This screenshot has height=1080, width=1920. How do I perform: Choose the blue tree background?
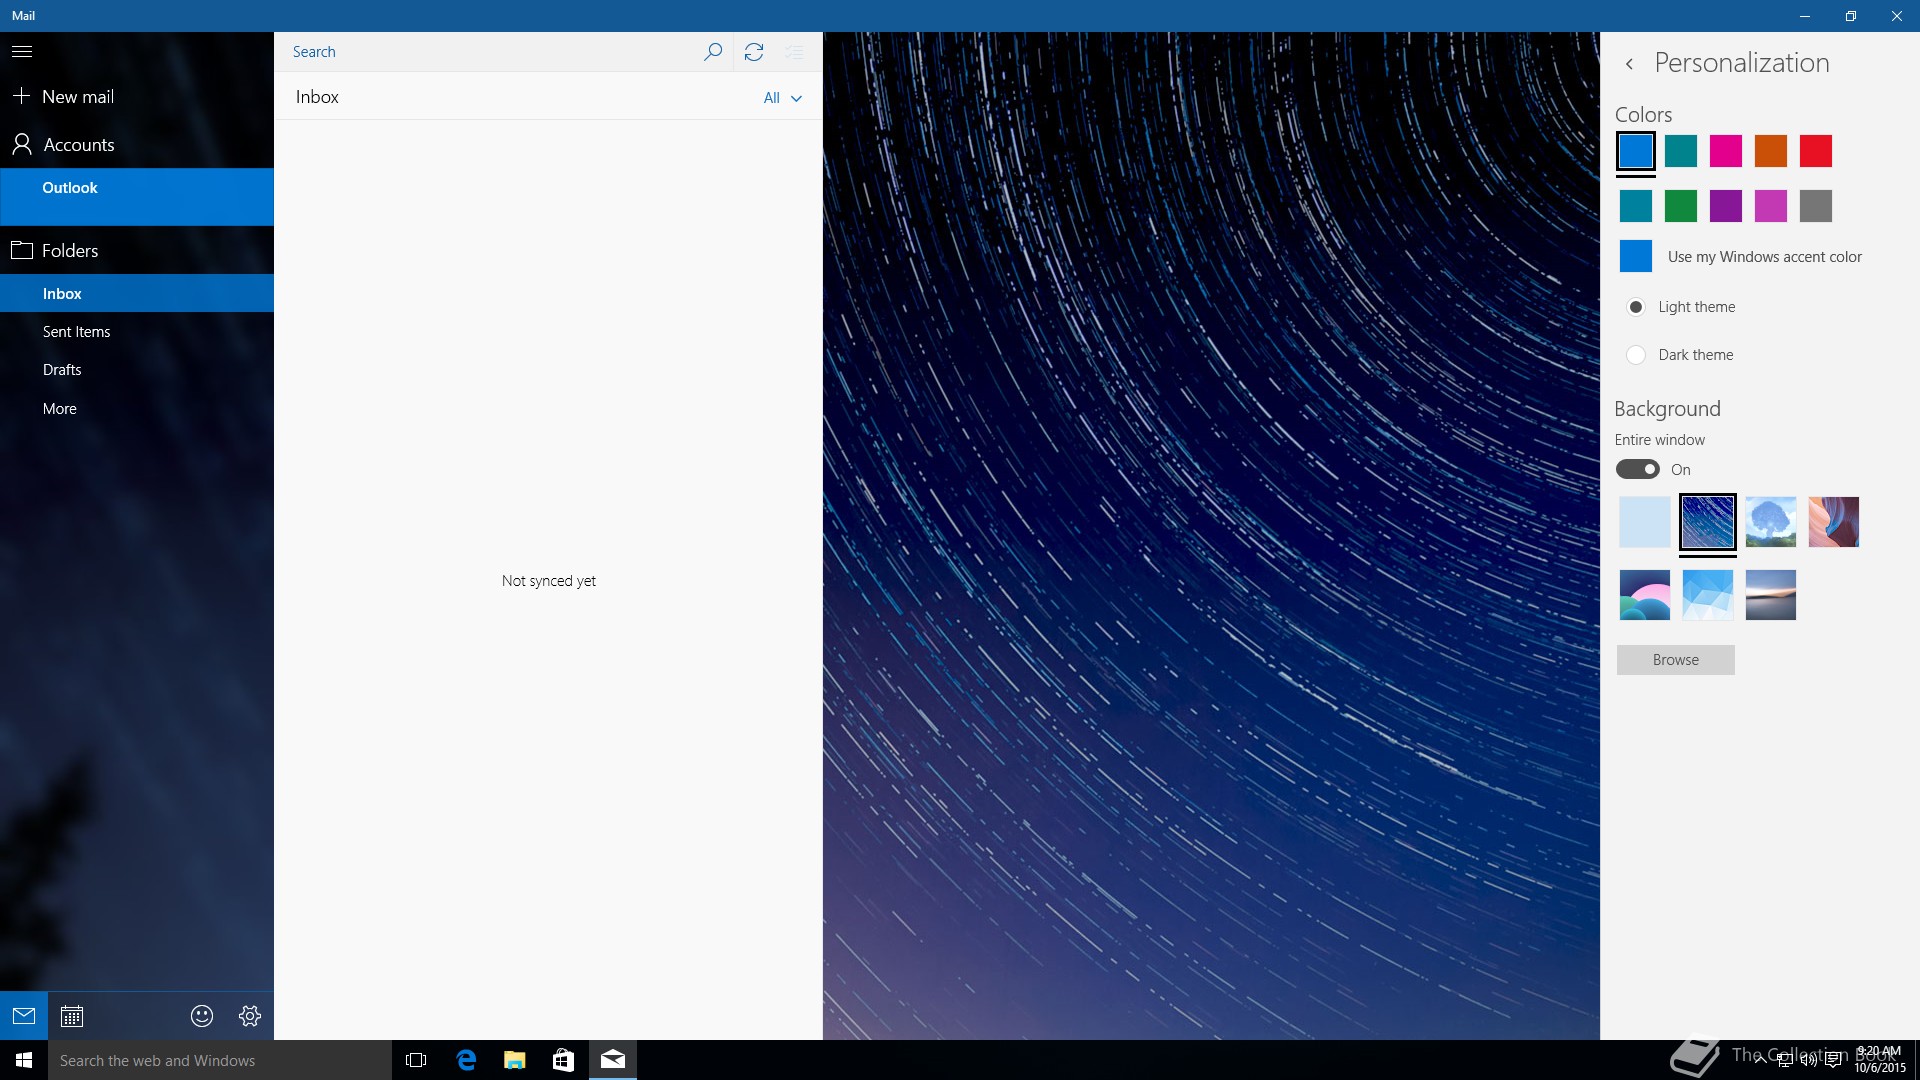tap(1771, 522)
